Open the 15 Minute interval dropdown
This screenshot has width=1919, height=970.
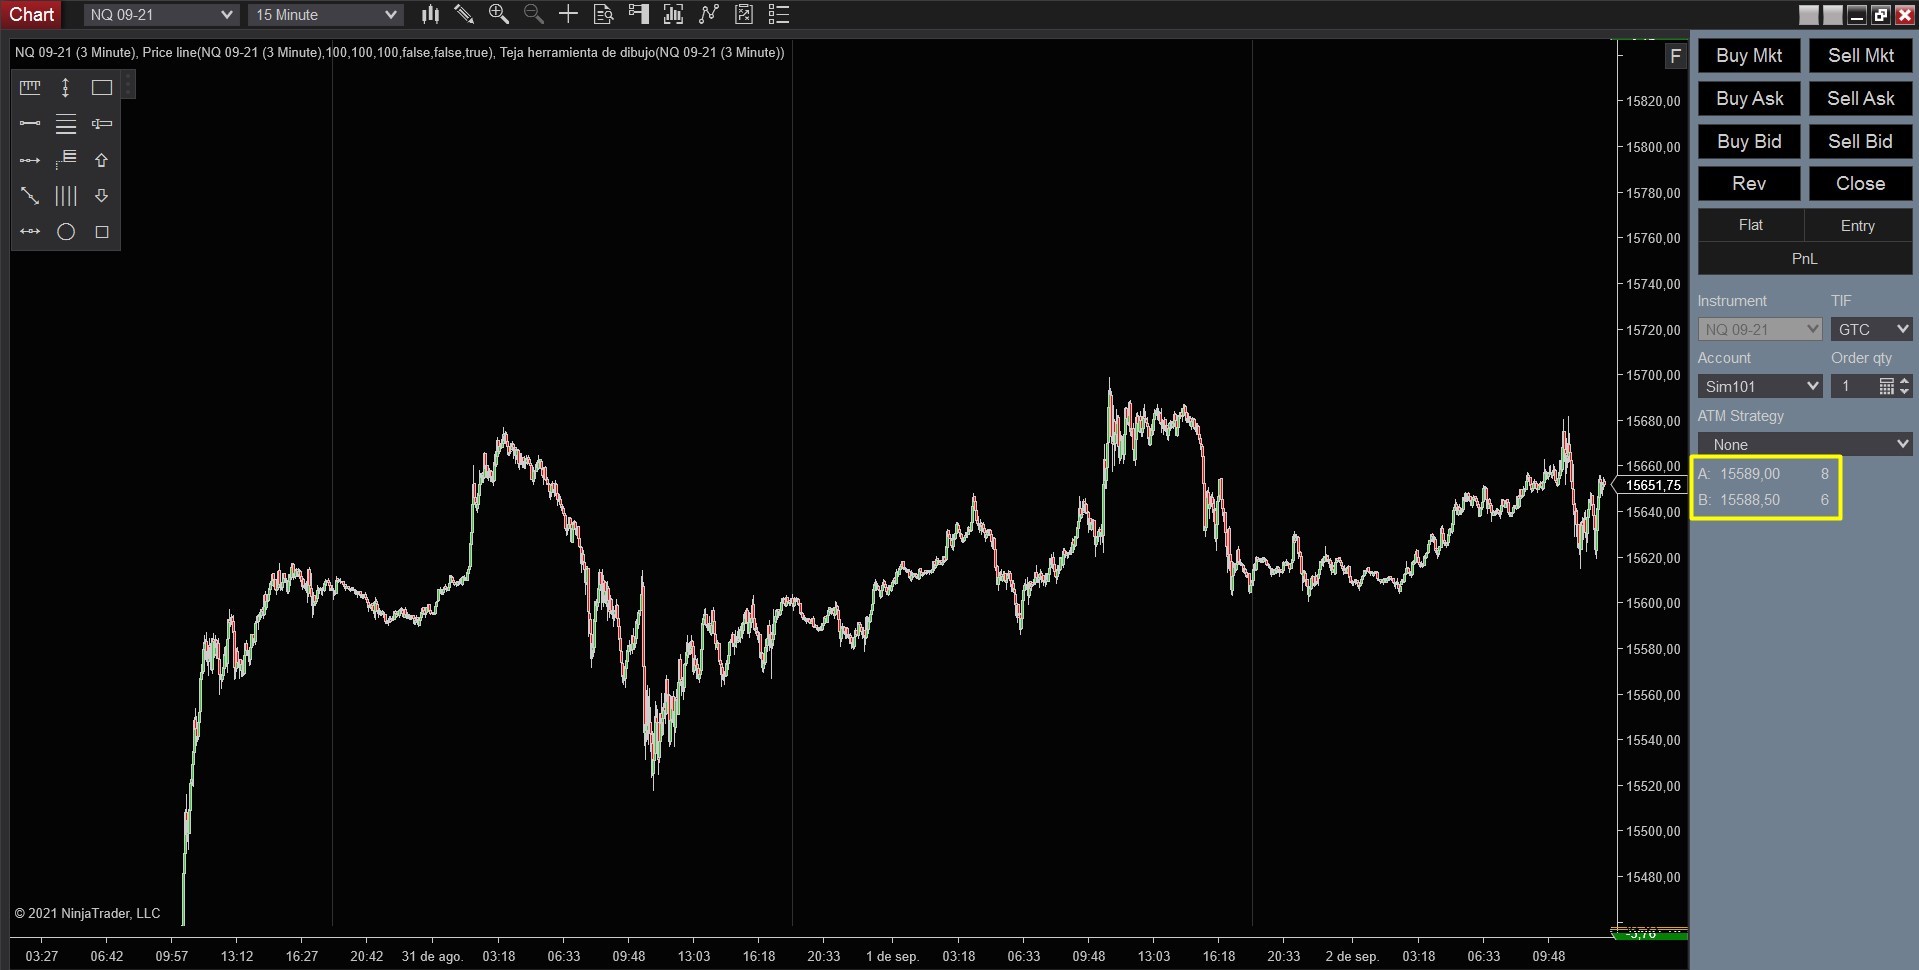[324, 14]
